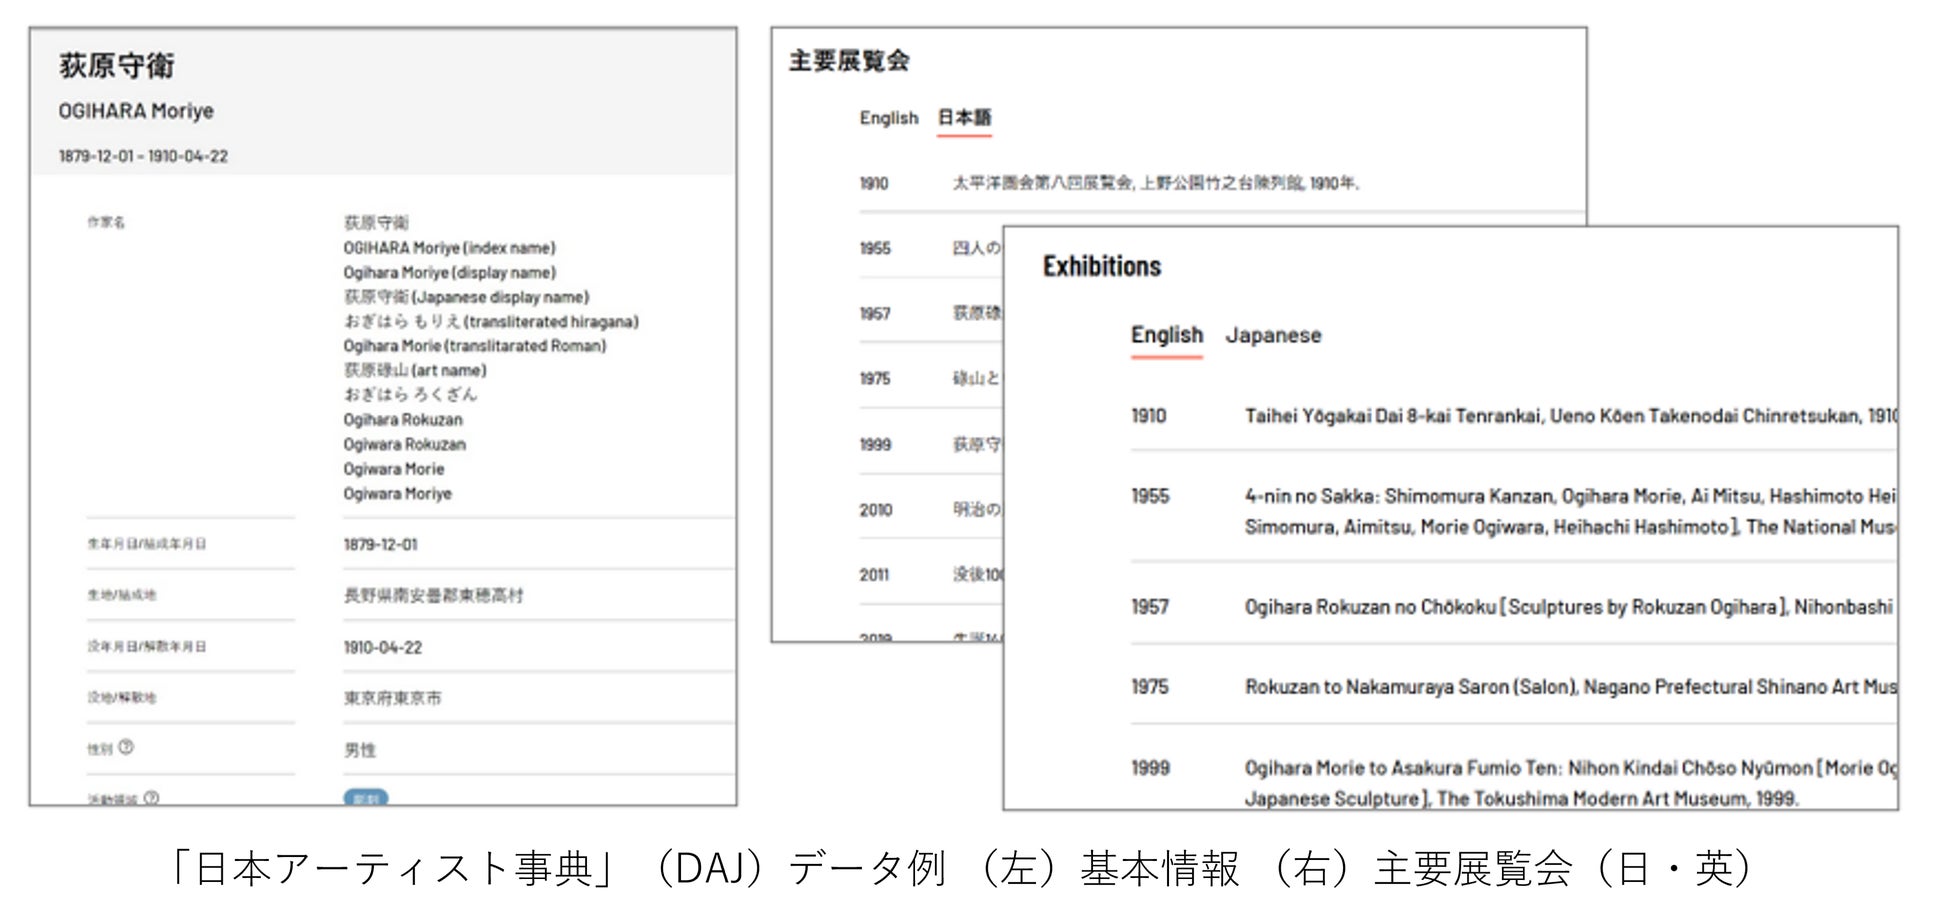Click the large 荻原守衛 heading
This screenshot has width=1950, height=919.
pos(117,66)
